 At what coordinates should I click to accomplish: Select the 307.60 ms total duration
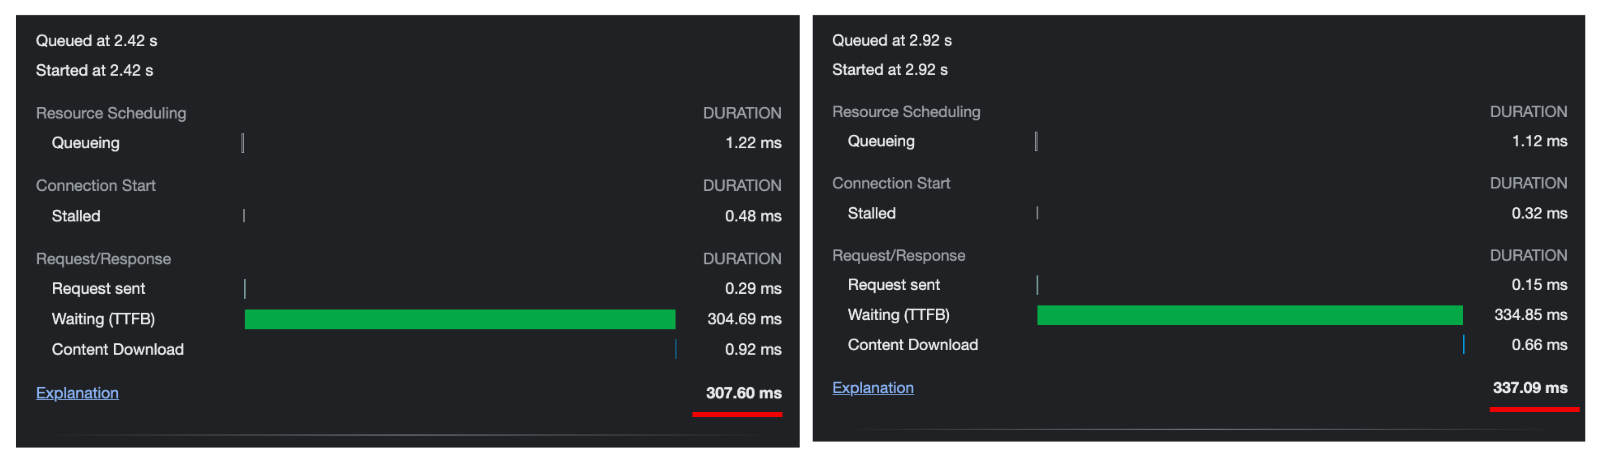coord(743,393)
